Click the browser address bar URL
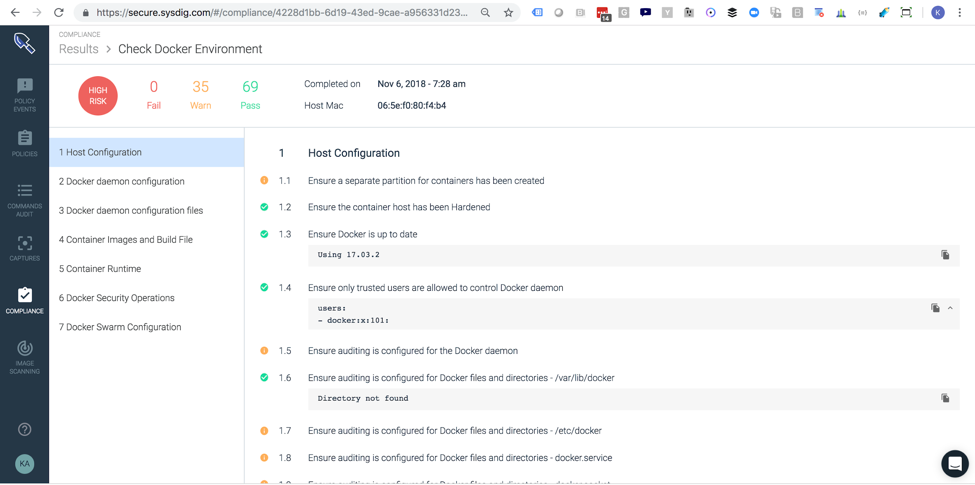This screenshot has height=485, width=975. 282,12
